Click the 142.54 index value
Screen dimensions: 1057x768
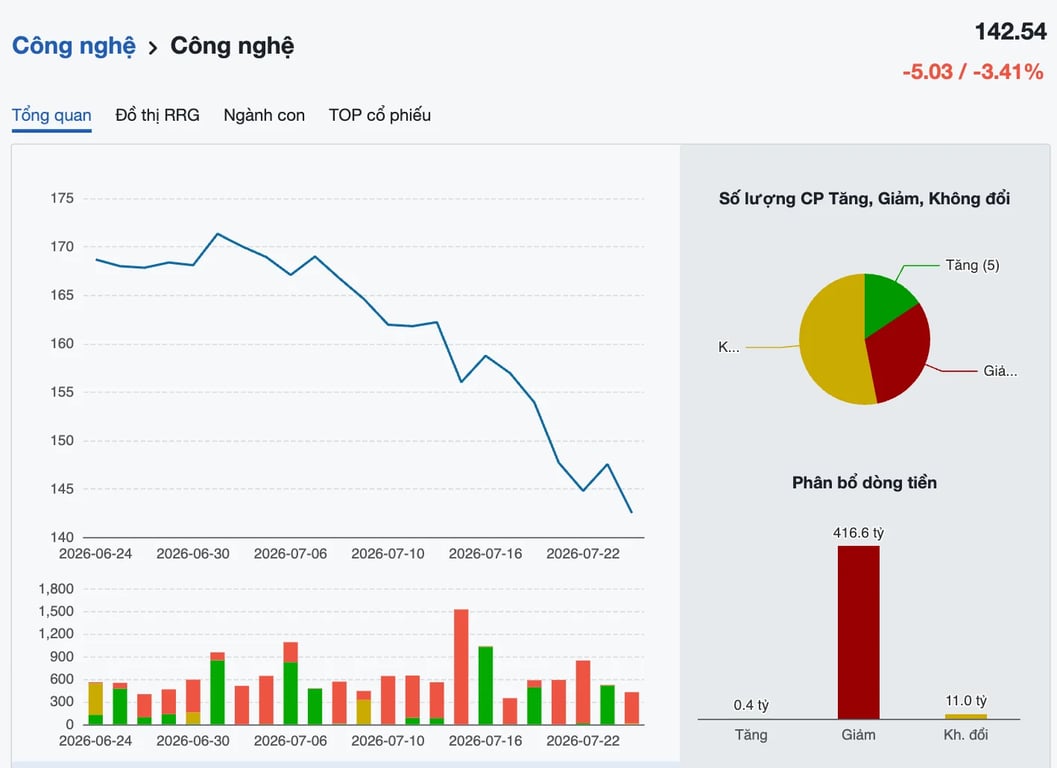1010,32
